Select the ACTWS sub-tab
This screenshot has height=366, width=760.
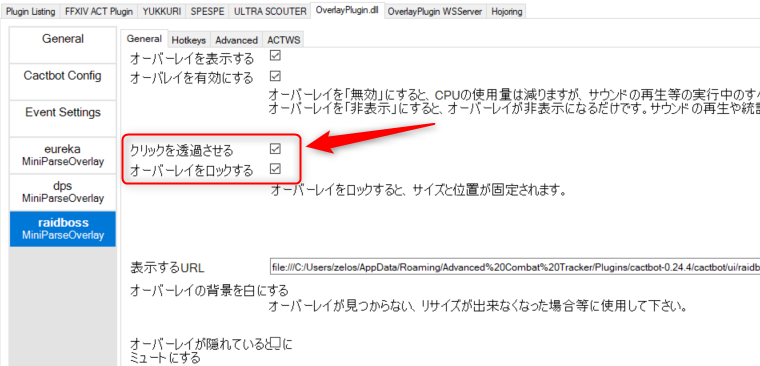tap(284, 40)
